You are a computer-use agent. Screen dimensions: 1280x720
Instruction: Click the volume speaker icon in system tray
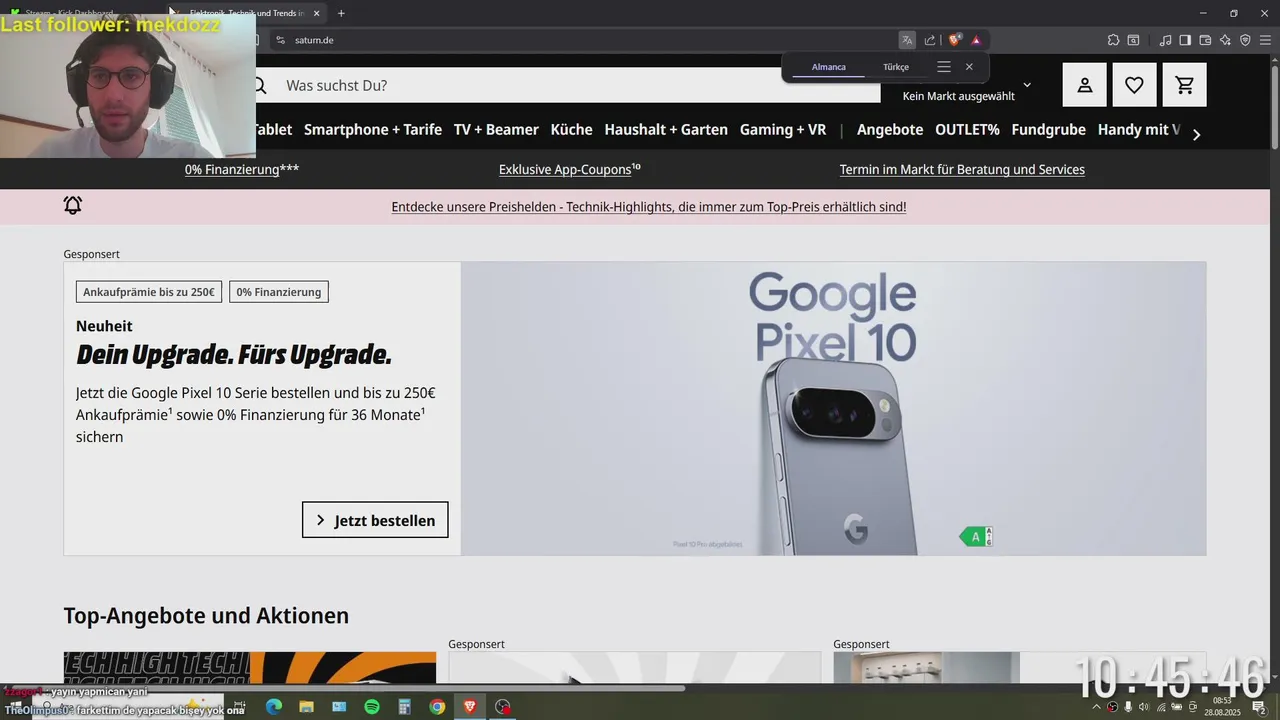point(1144,707)
